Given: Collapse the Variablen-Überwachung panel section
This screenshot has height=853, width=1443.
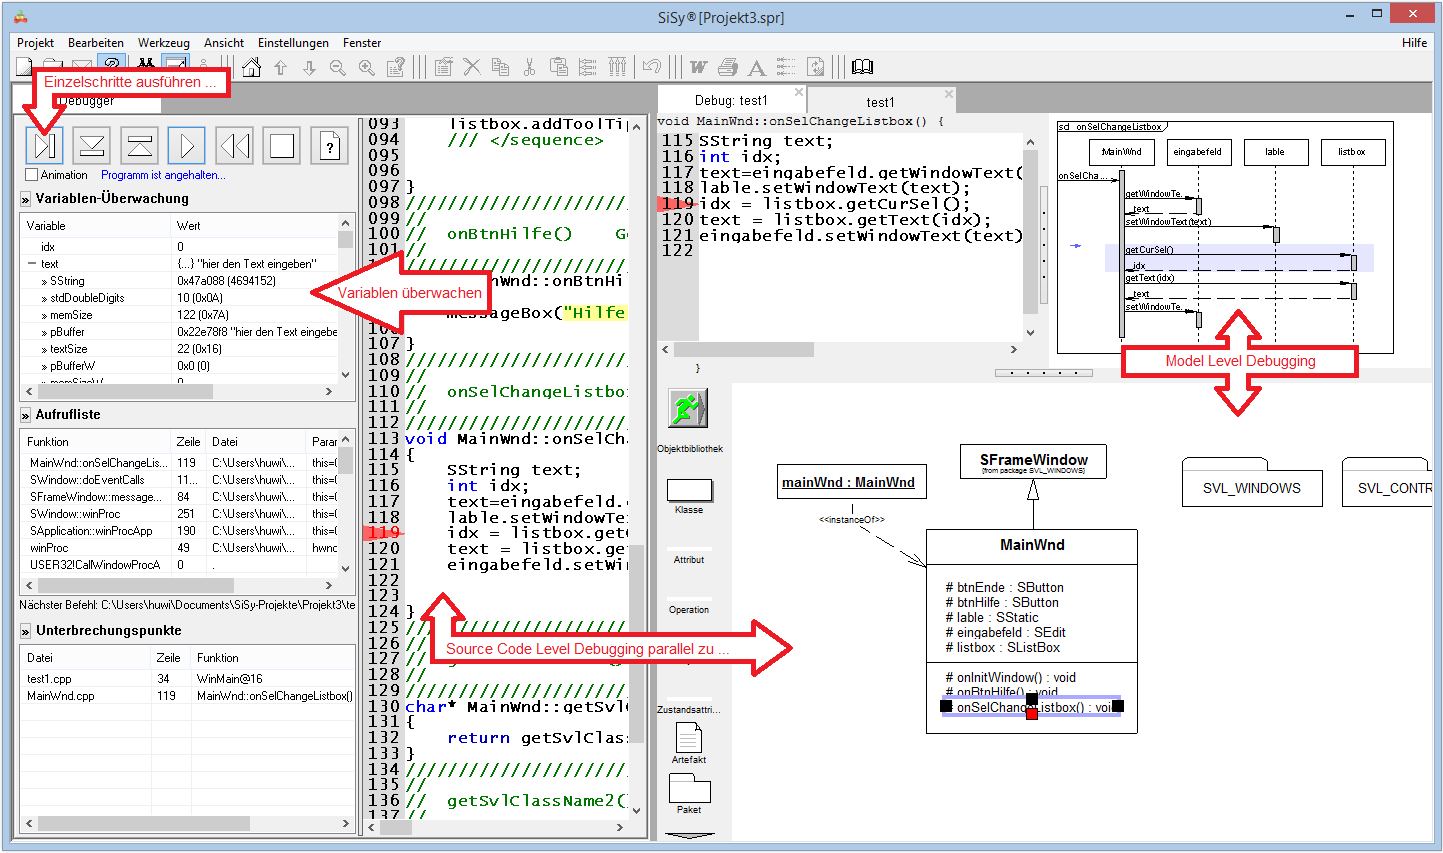Looking at the screenshot, I should (x=26, y=199).
